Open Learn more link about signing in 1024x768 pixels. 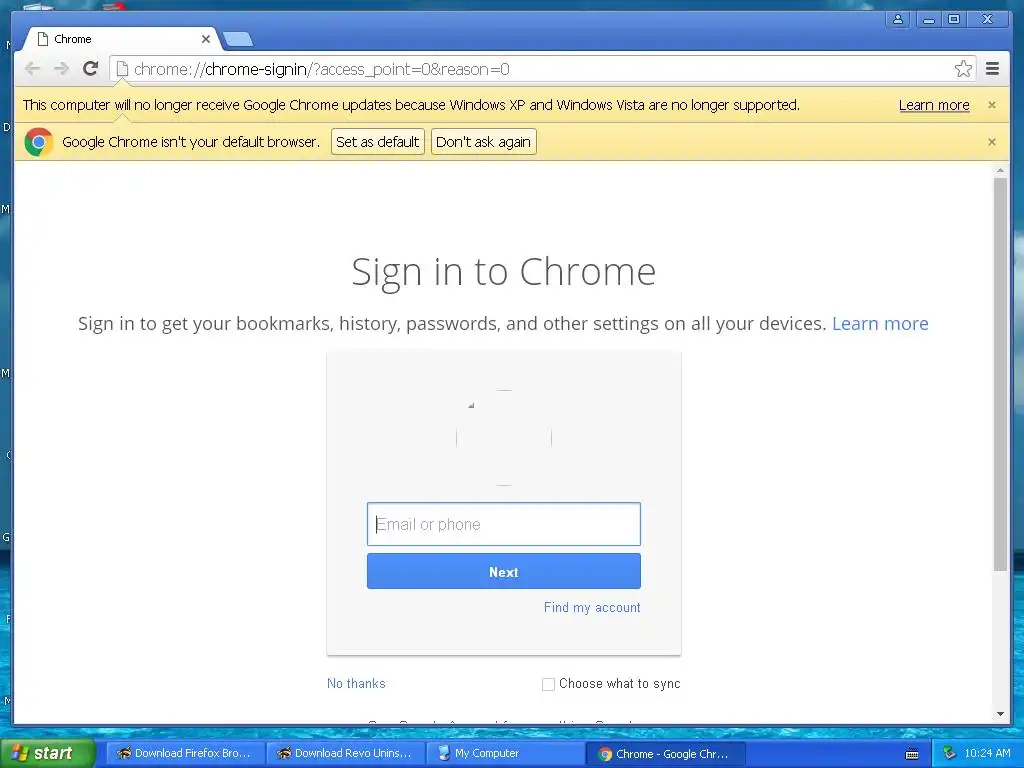pos(880,323)
